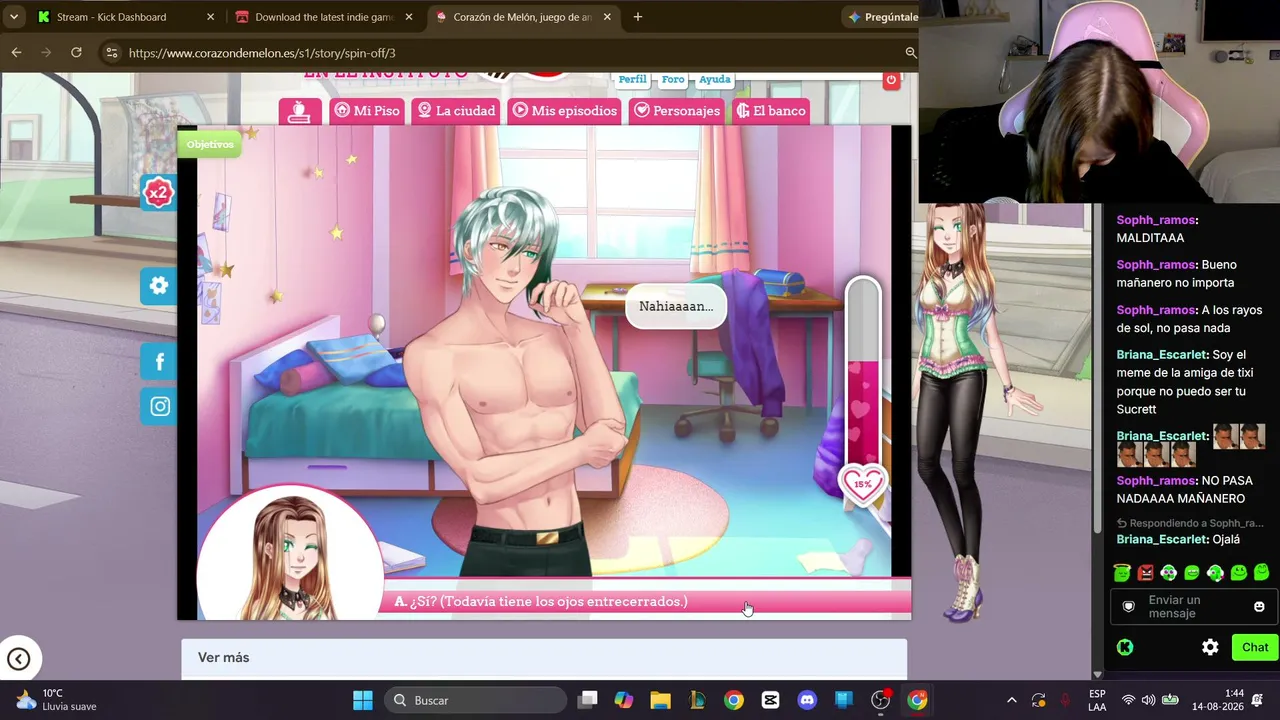1280x720 pixels.
Task: Open File Explorer from the taskbar
Action: 660,700
